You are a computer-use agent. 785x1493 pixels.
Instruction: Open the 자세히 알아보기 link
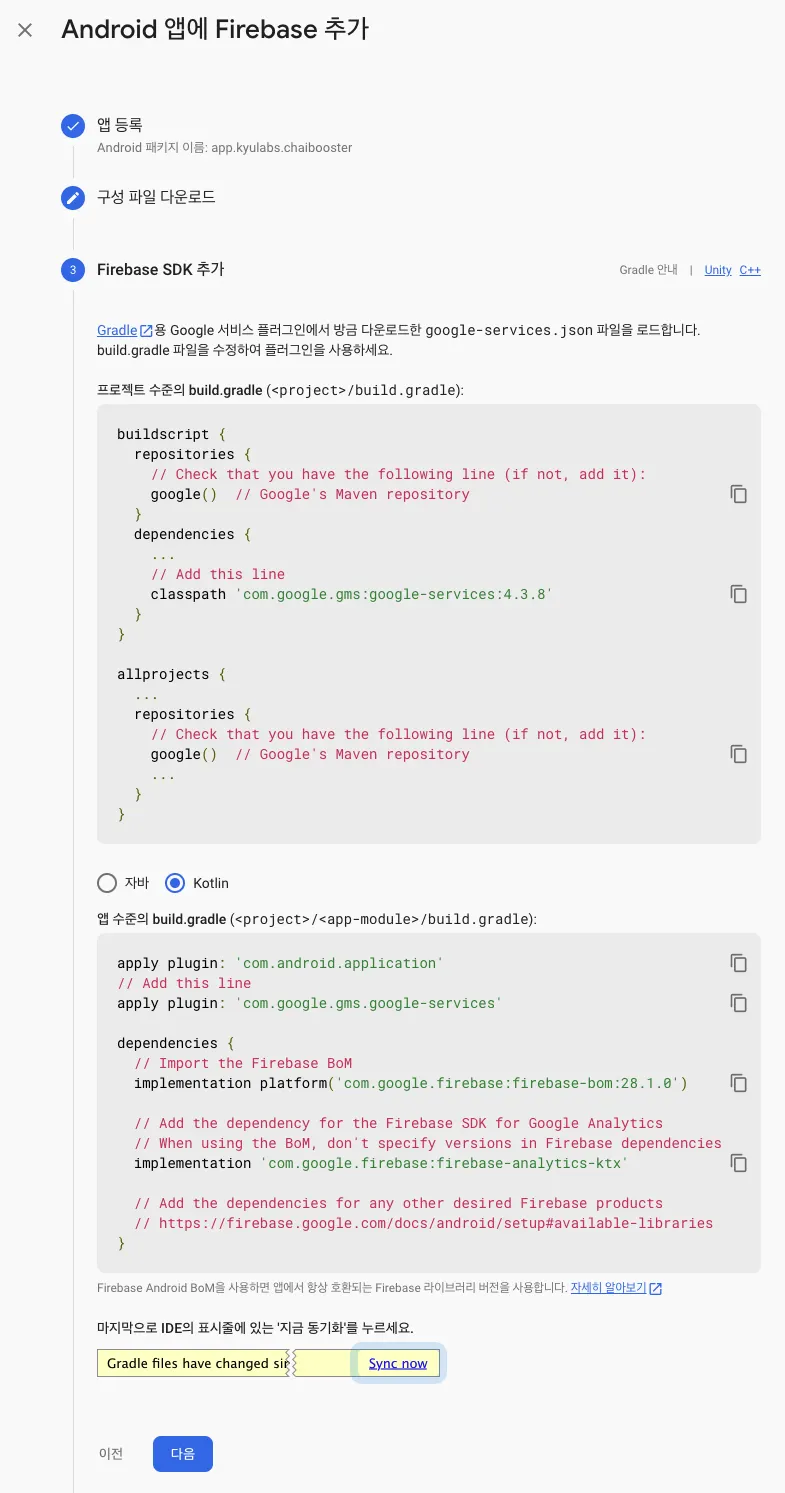pyautogui.click(x=609, y=1288)
